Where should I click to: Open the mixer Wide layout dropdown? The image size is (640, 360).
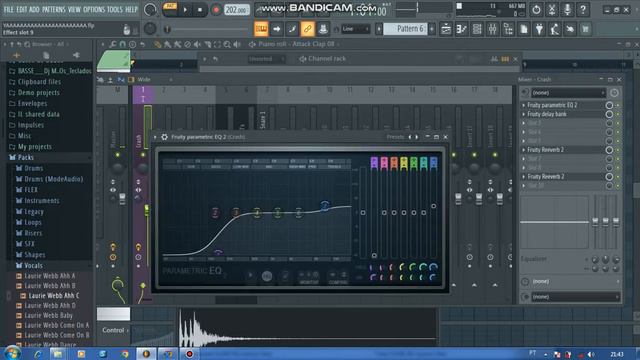pos(150,80)
